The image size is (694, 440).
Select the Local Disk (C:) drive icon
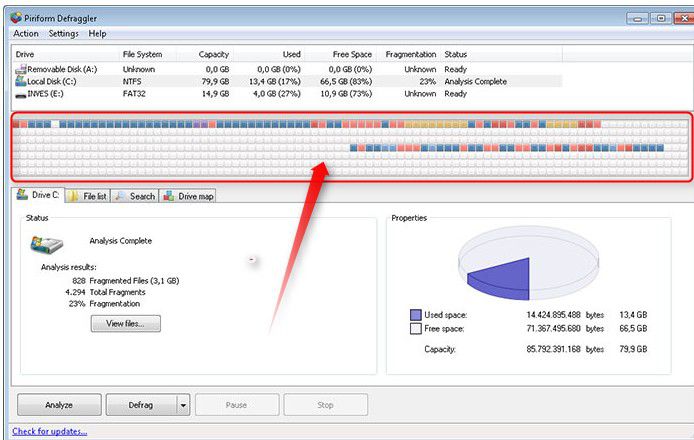tap(21, 81)
